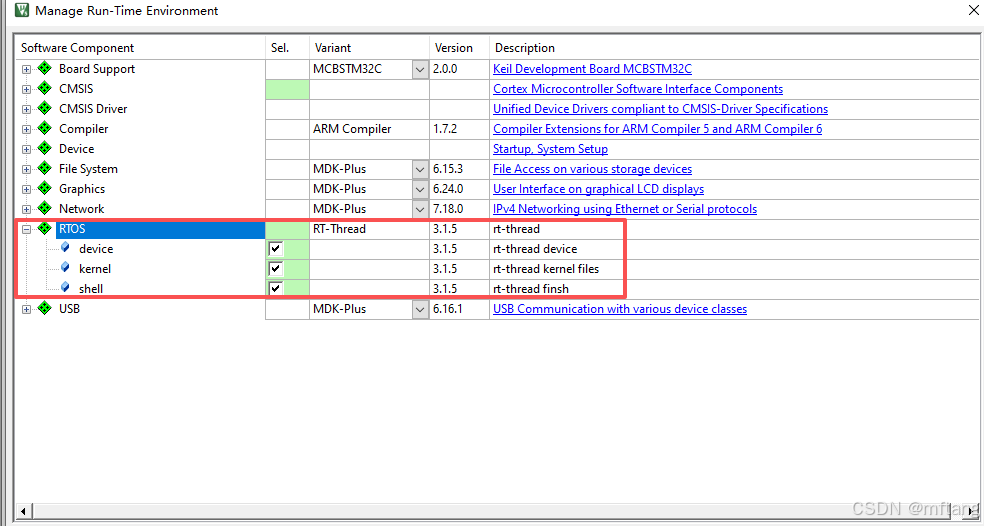Screen dimensions: 984x526
Task: Open IPv4 Networking using Ethernet link
Action: pos(624,209)
